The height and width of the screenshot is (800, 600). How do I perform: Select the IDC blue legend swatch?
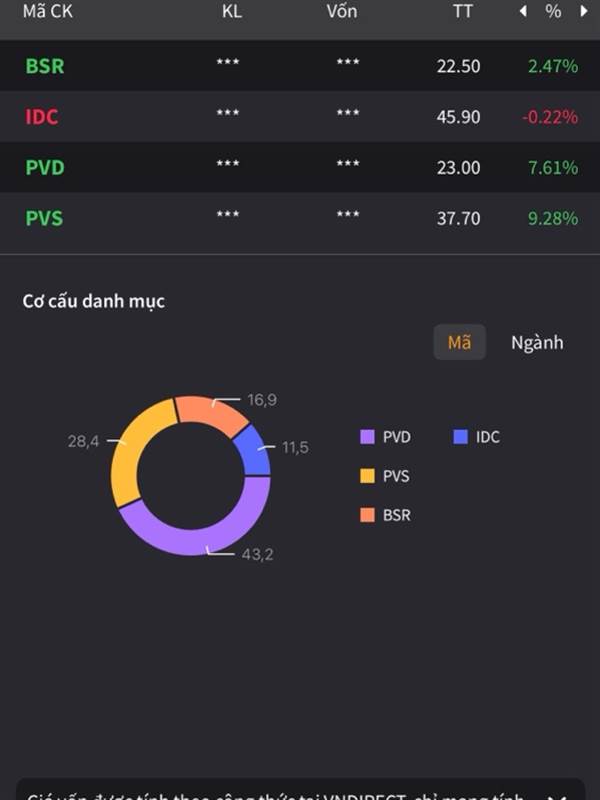tap(460, 437)
